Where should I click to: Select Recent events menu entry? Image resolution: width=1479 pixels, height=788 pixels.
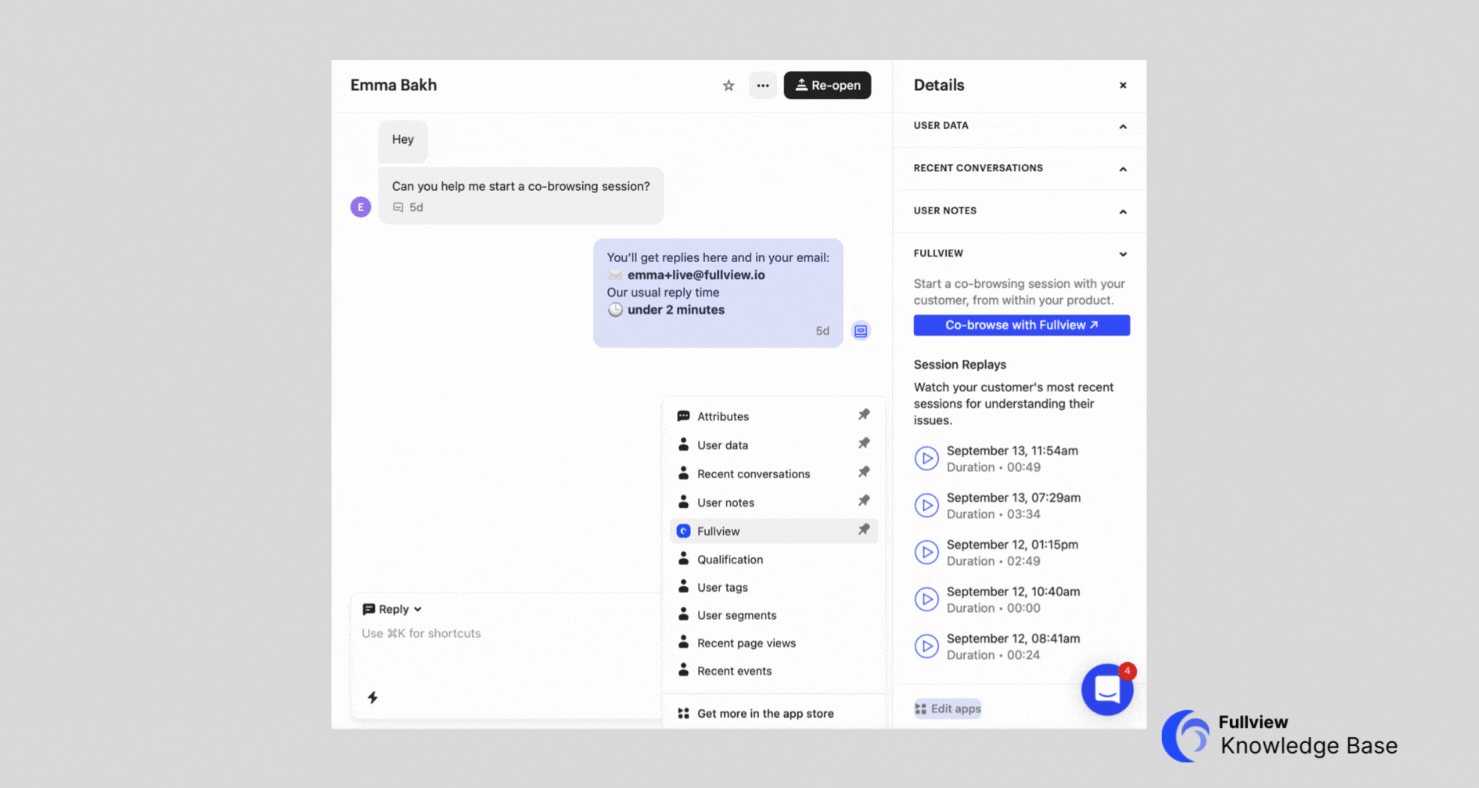[x=774, y=671]
